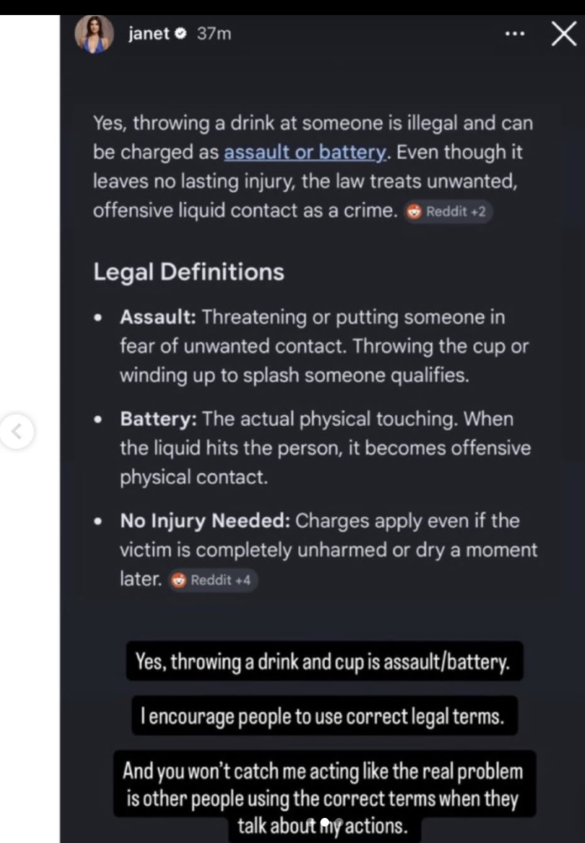Open the three-dot more options menu
Viewport: 585px width, 843px height.
click(x=515, y=34)
